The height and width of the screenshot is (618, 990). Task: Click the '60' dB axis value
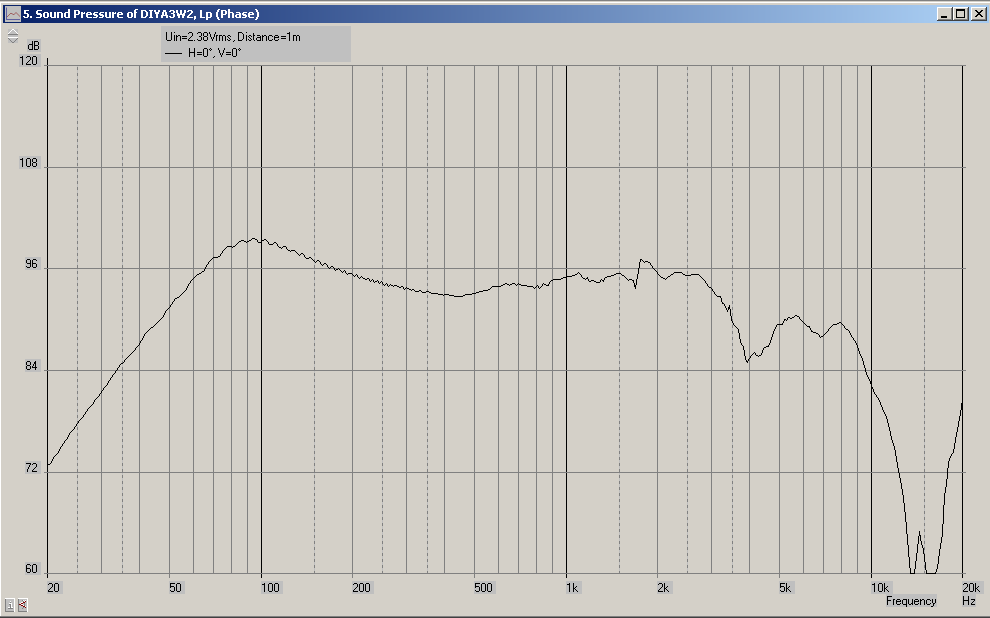pyautogui.click(x=32, y=569)
